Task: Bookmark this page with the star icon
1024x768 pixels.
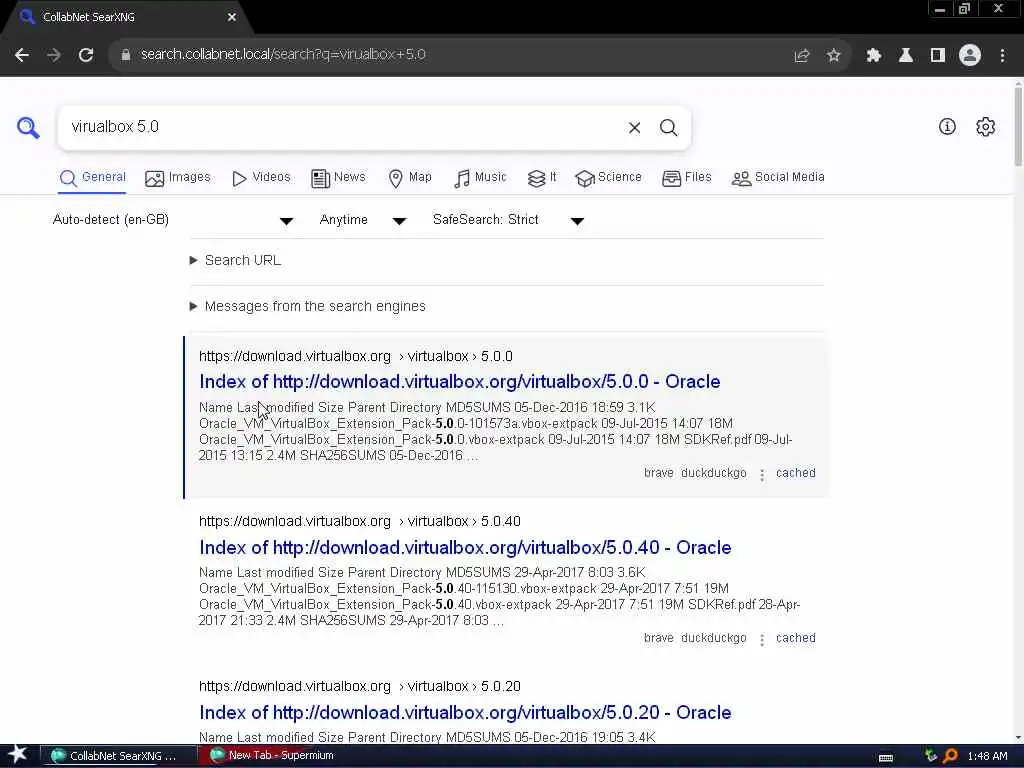Action: tap(833, 56)
